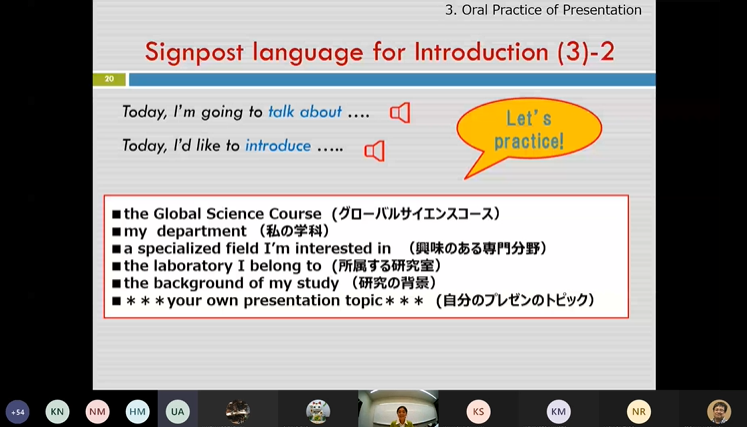Select the KN participant avatar

click(x=57, y=412)
